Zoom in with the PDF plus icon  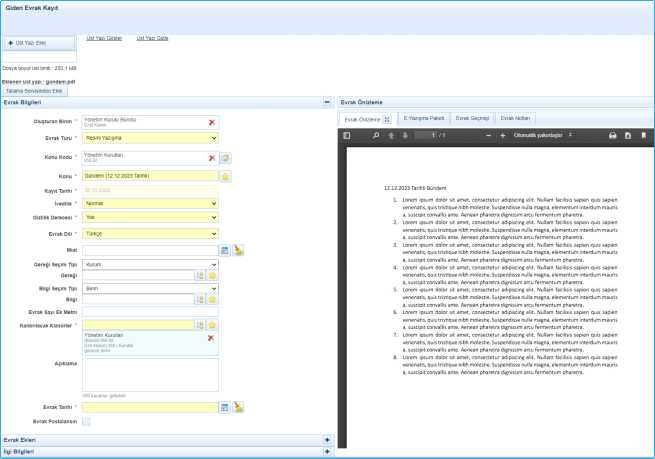click(x=502, y=134)
